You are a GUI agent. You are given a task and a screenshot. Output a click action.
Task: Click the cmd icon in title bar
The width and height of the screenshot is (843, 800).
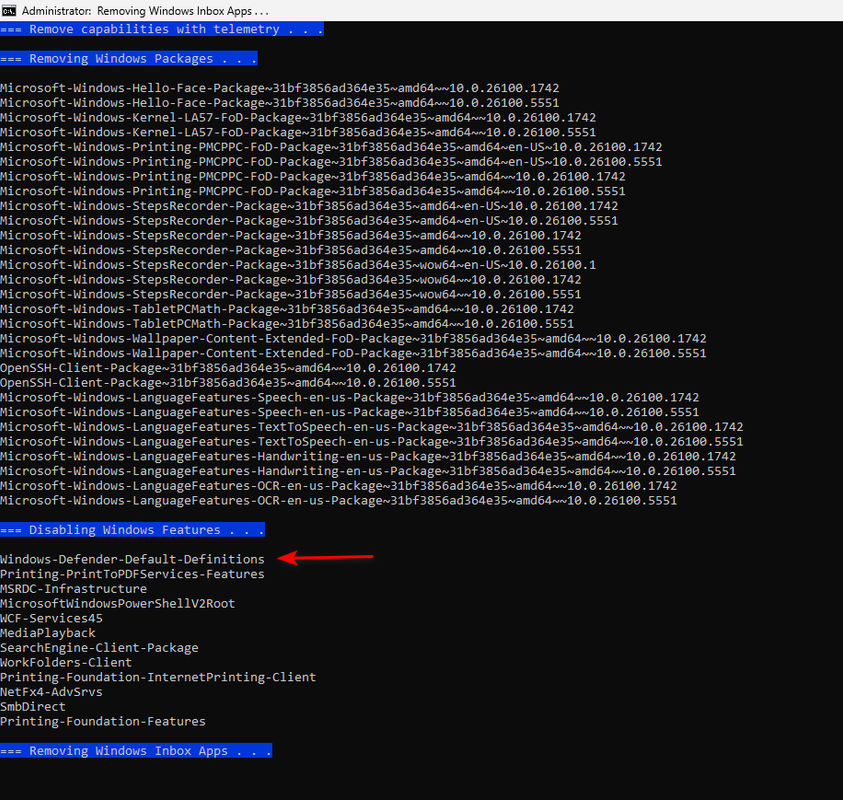click(x=9, y=11)
